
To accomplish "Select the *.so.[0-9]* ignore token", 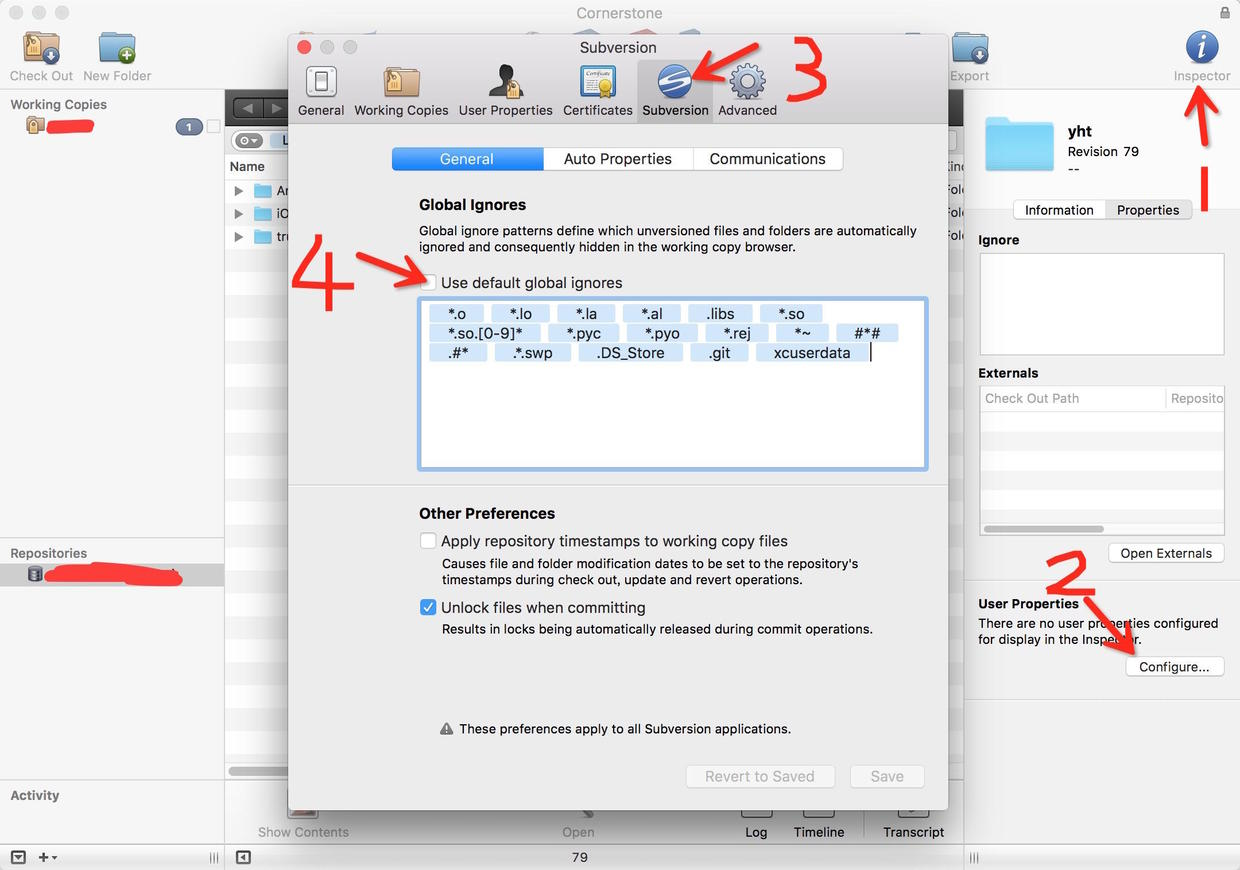I will (x=485, y=333).
